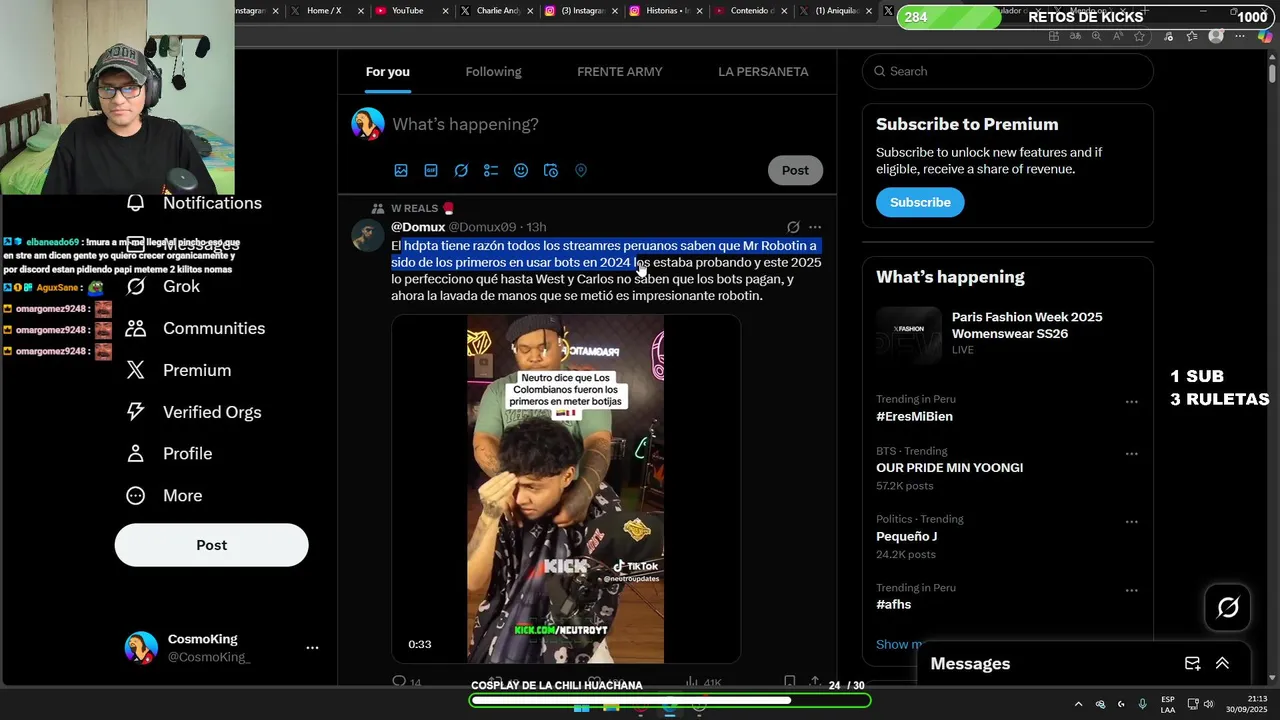Click the Grok explain icon on Domux's post
The width and height of the screenshot is (1280, 720).
pyautogui.click(x=793, y=227)
